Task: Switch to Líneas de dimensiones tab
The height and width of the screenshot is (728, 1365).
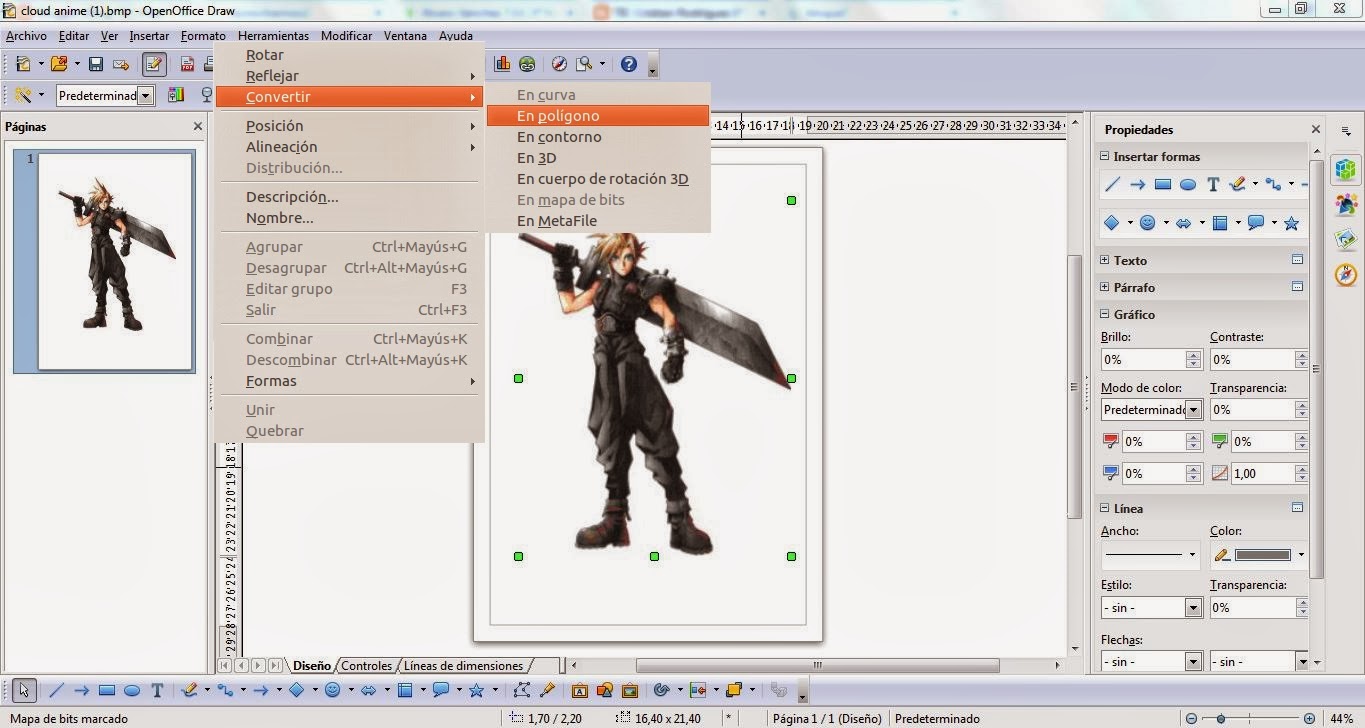Action: pyautogui.click(x=463, y=665)
